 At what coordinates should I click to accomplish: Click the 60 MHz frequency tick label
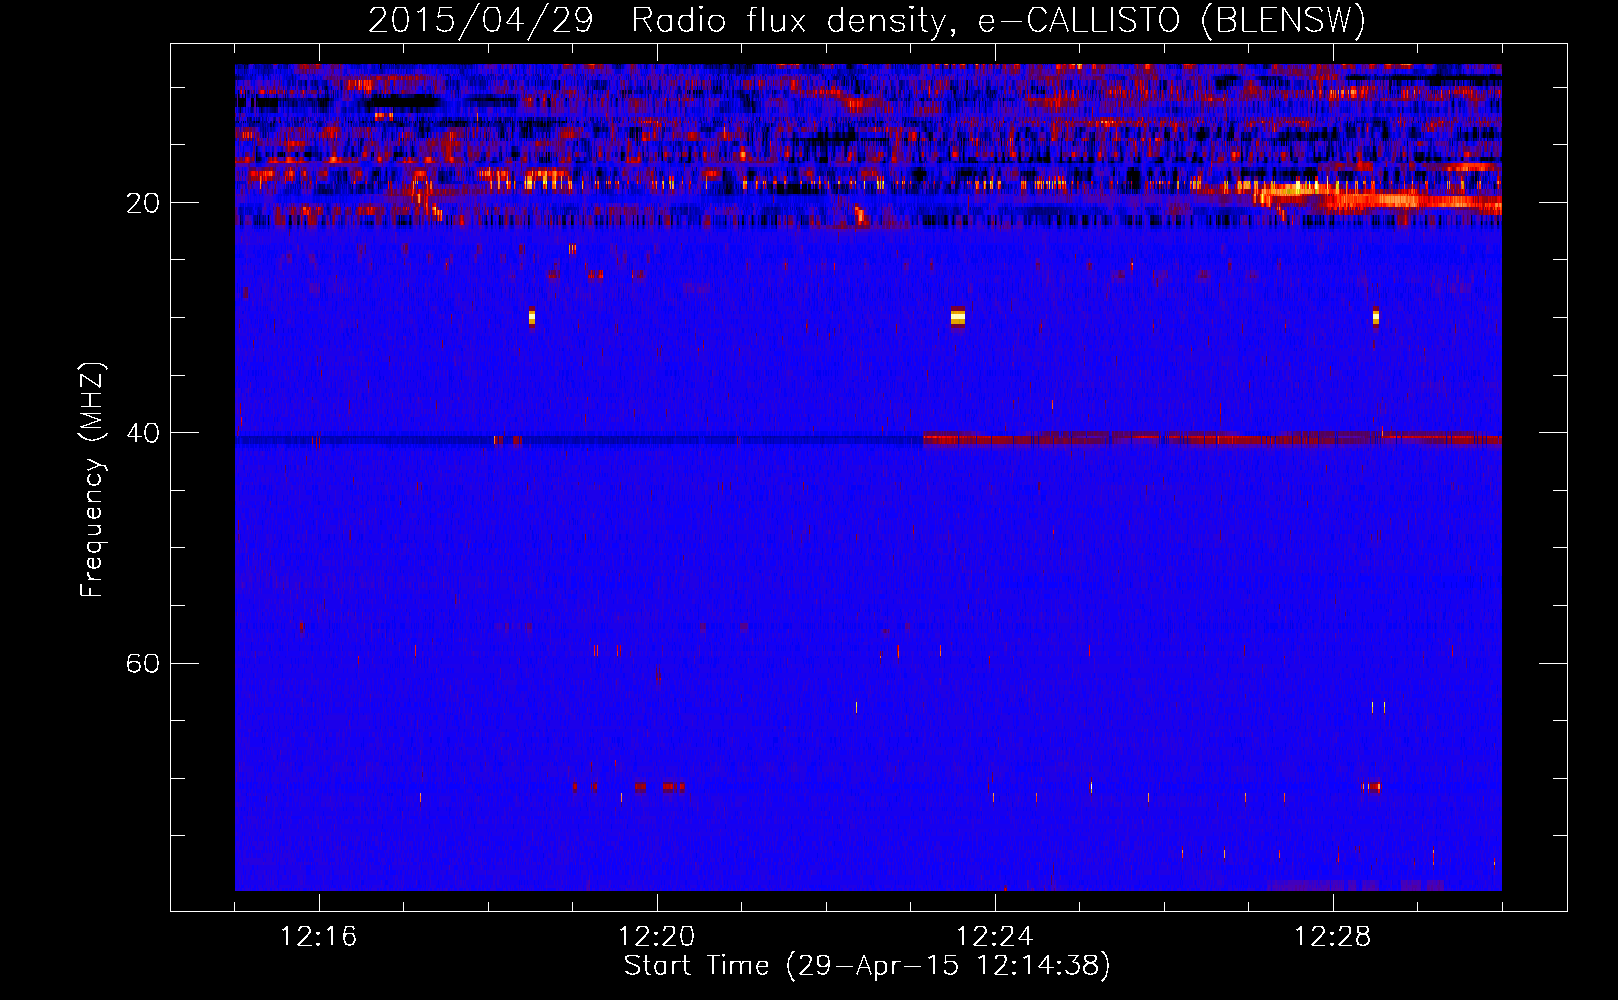[x=142, y=664]
